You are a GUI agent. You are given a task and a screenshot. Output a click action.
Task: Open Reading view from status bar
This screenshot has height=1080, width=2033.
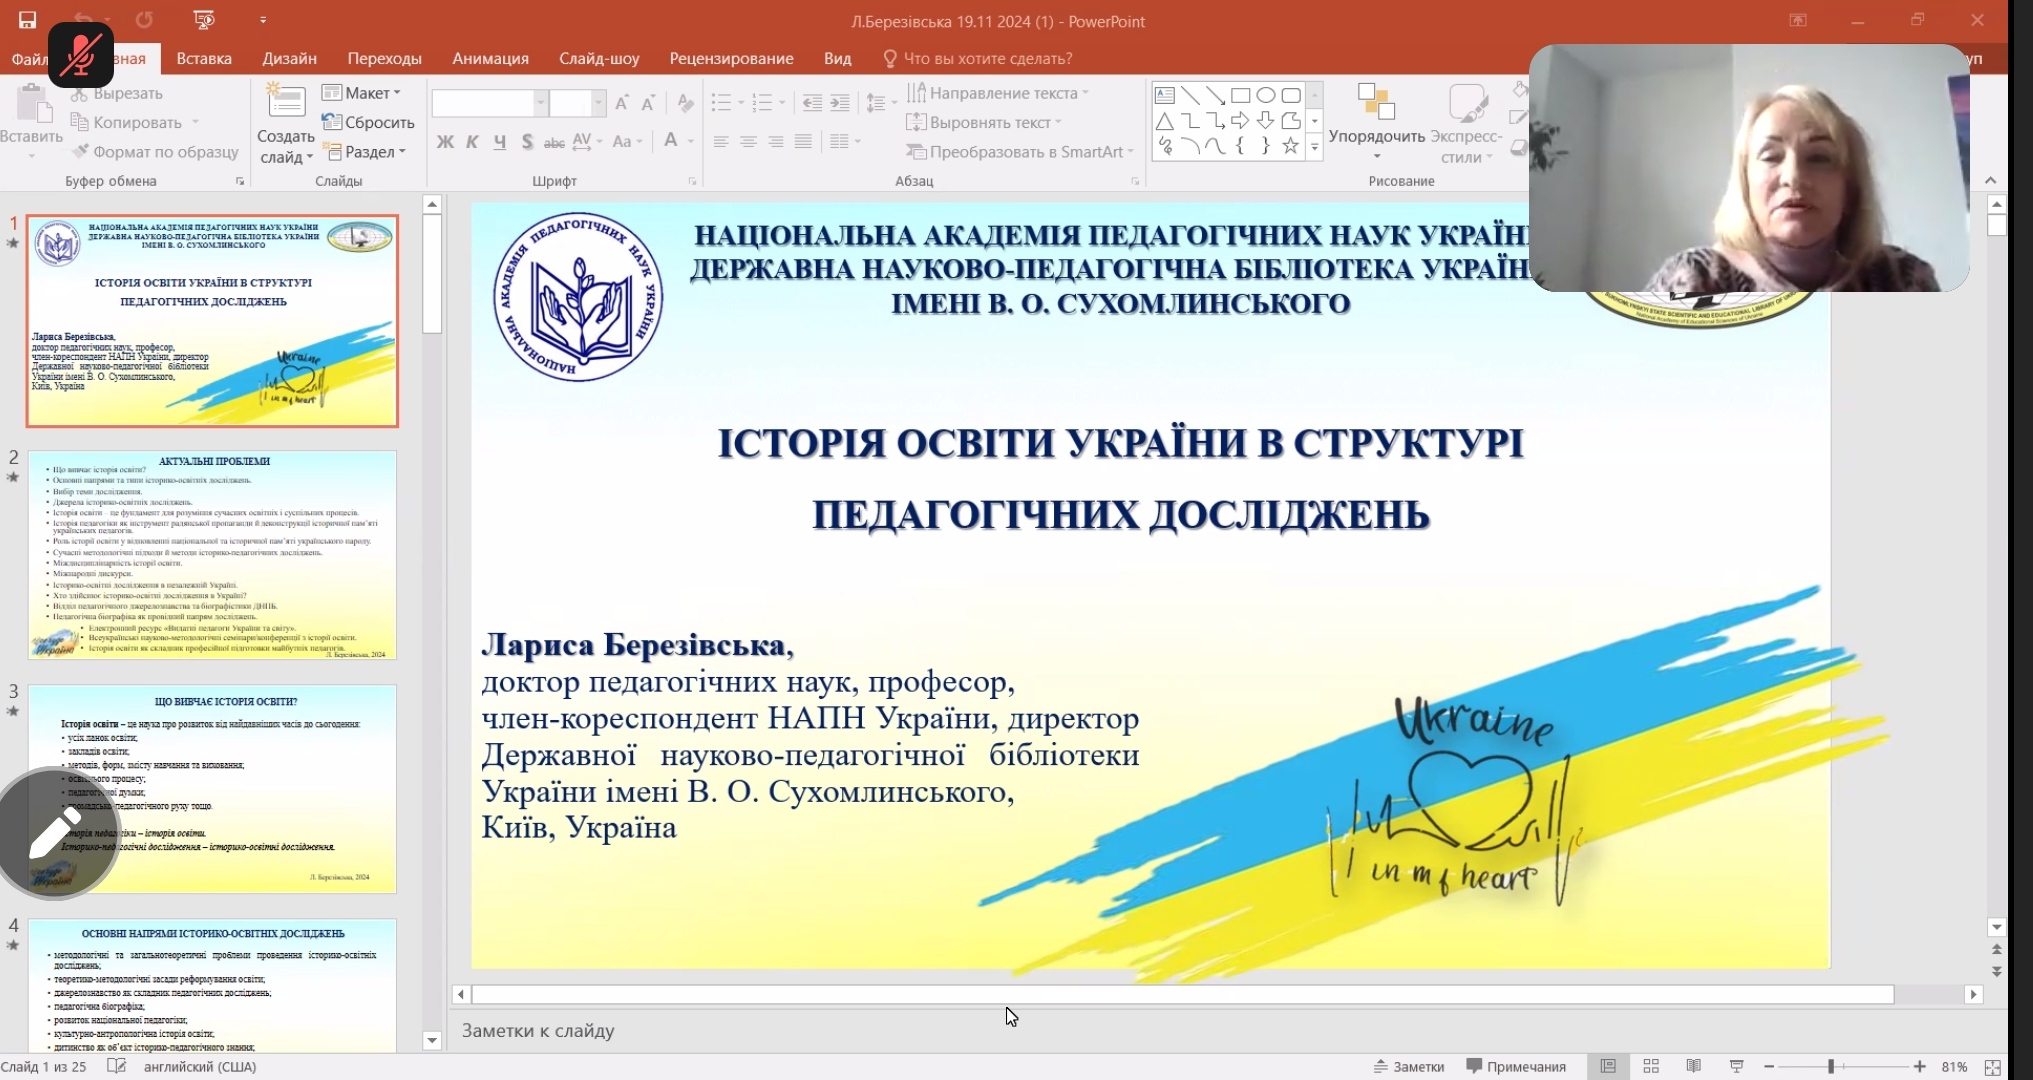point(1693,1067)
